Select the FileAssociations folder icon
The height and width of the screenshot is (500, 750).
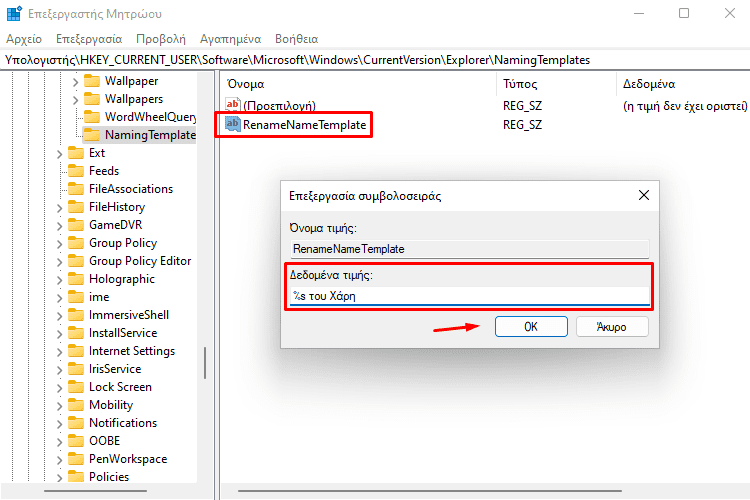pyautogui.click(x=76, y=189)
